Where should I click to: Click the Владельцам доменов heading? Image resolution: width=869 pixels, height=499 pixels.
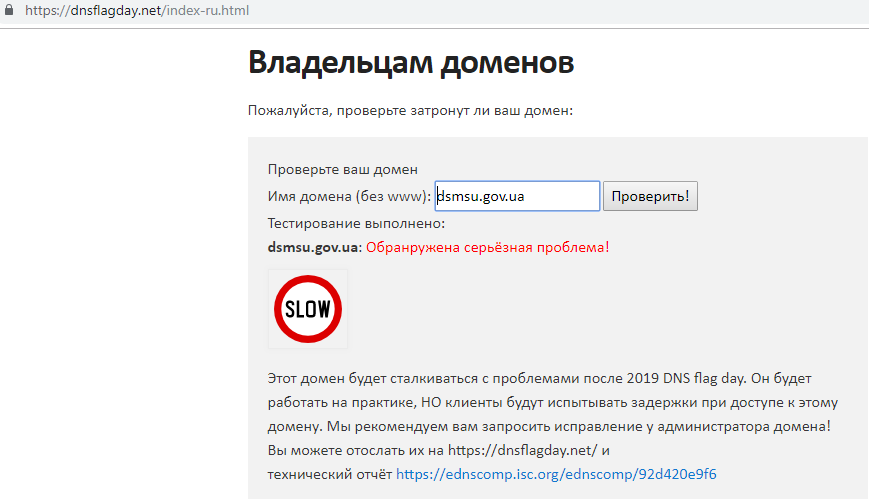coord(411,62)
